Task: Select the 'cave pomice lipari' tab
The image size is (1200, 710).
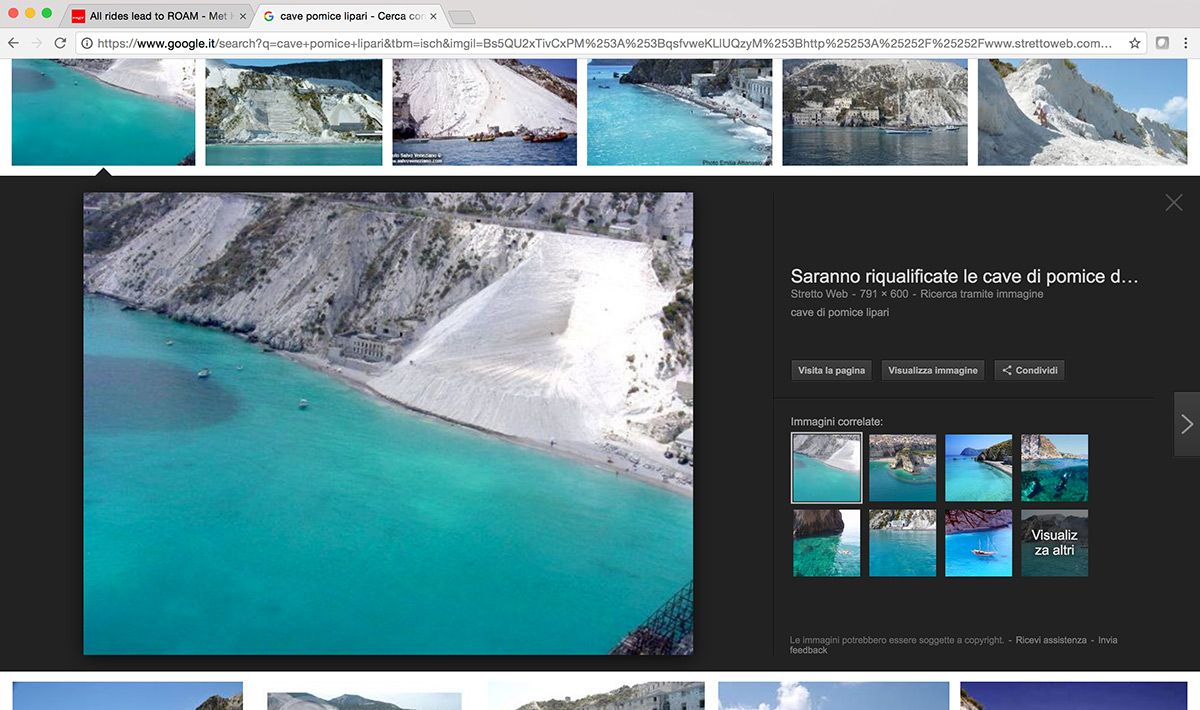Action: point(345,16)
